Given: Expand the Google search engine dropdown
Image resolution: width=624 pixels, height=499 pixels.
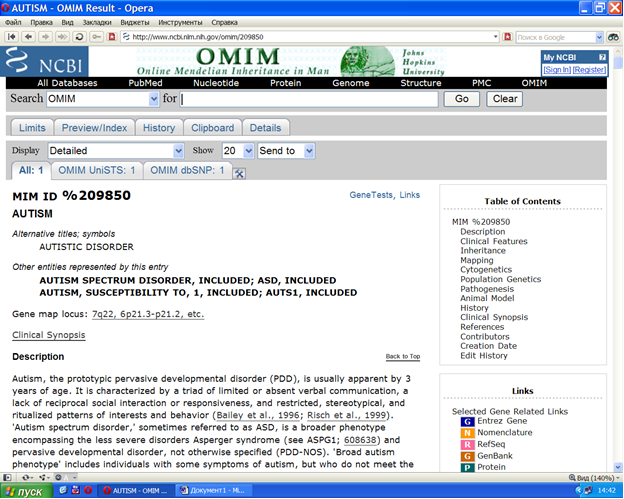Looking at the screenshot, I should [599, 37].
